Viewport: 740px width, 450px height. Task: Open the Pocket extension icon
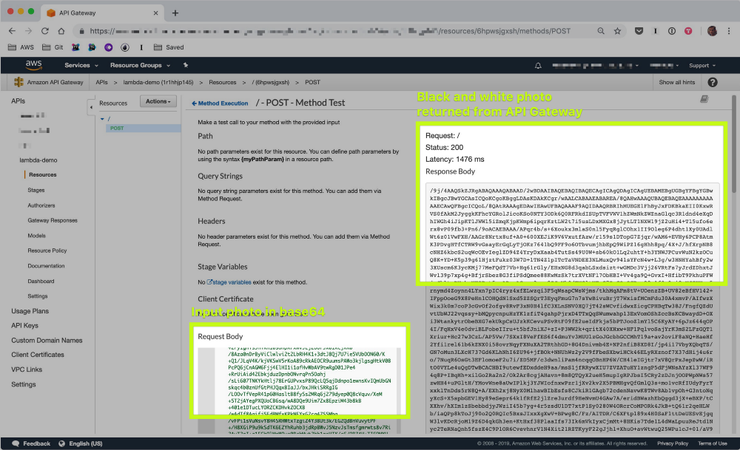[639, 31]
